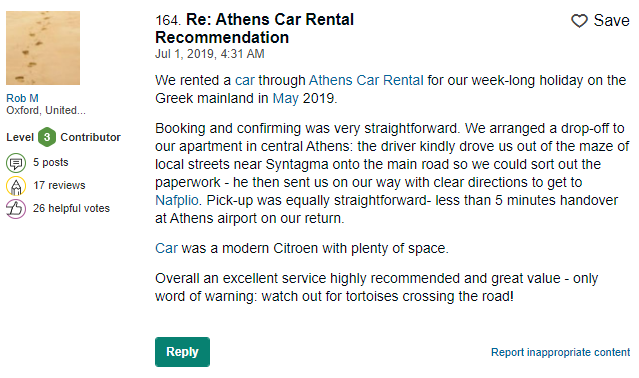Click the heart icon to save post

click(x=579, y=21)
